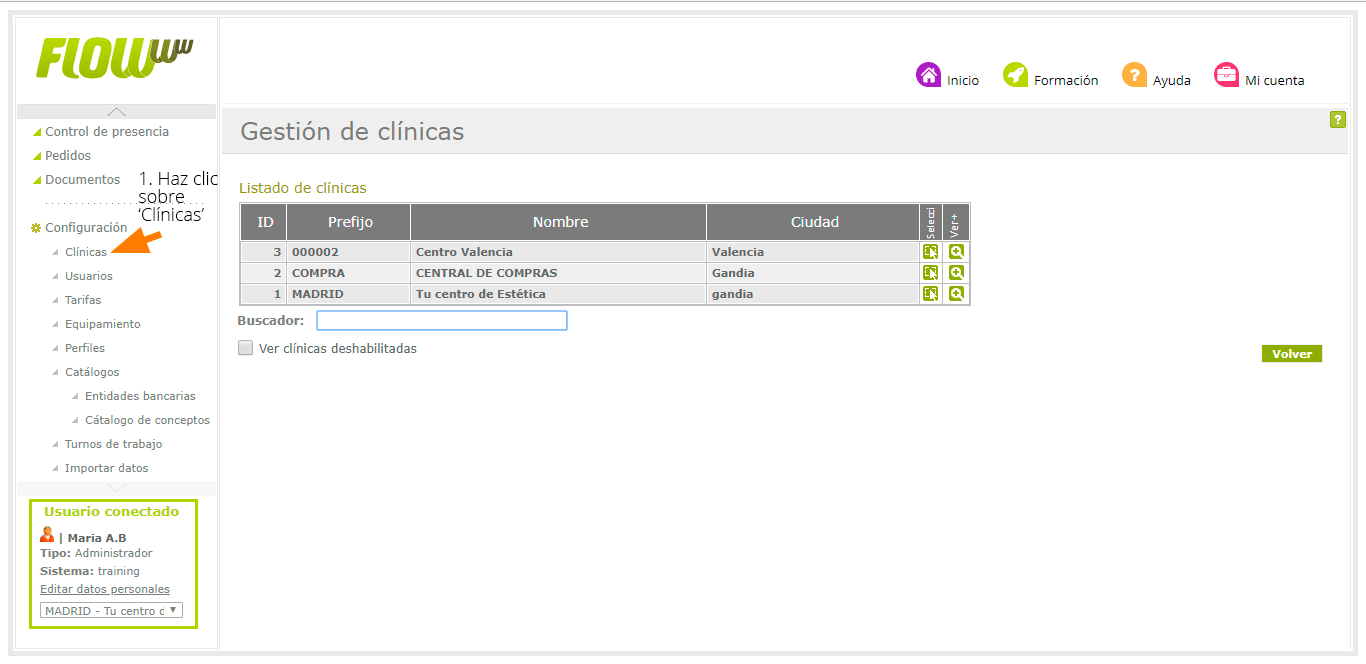Open Formación via the rocket icon
This screenshot has height=664, width=1366.
point(1015,75)
